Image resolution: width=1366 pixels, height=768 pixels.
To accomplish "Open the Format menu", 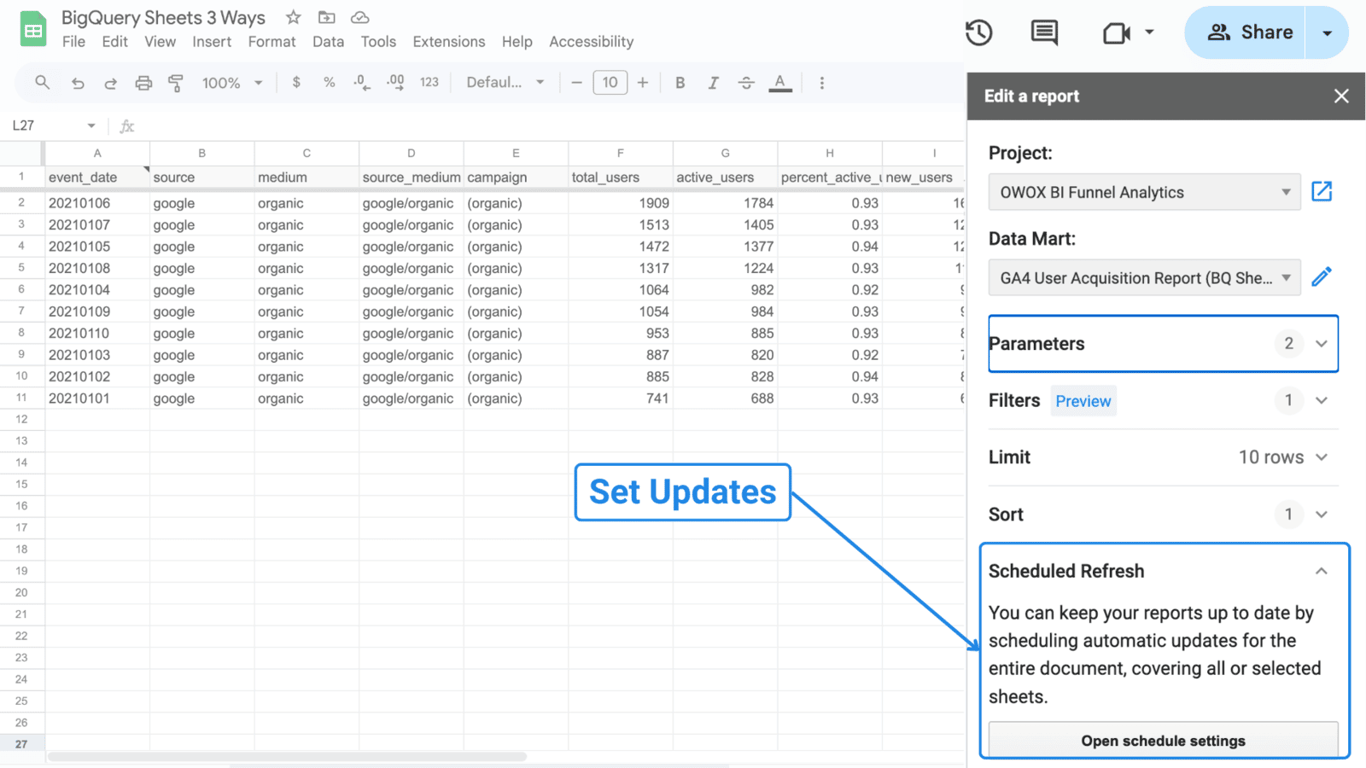I will [x=272, y=42].
